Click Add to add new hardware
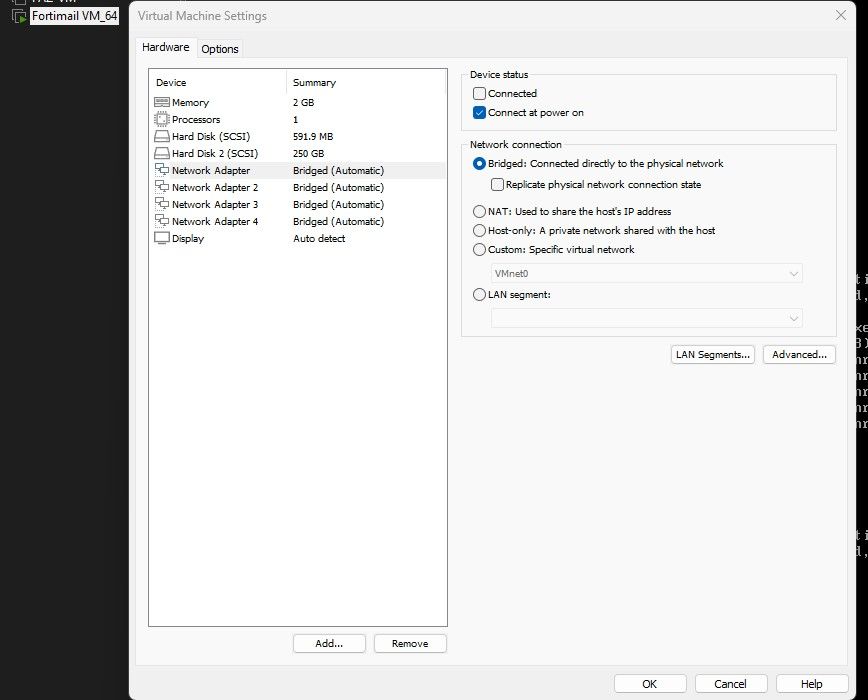Image resolution: width=868 pixels, height=700 pixels. pos(329,644)
